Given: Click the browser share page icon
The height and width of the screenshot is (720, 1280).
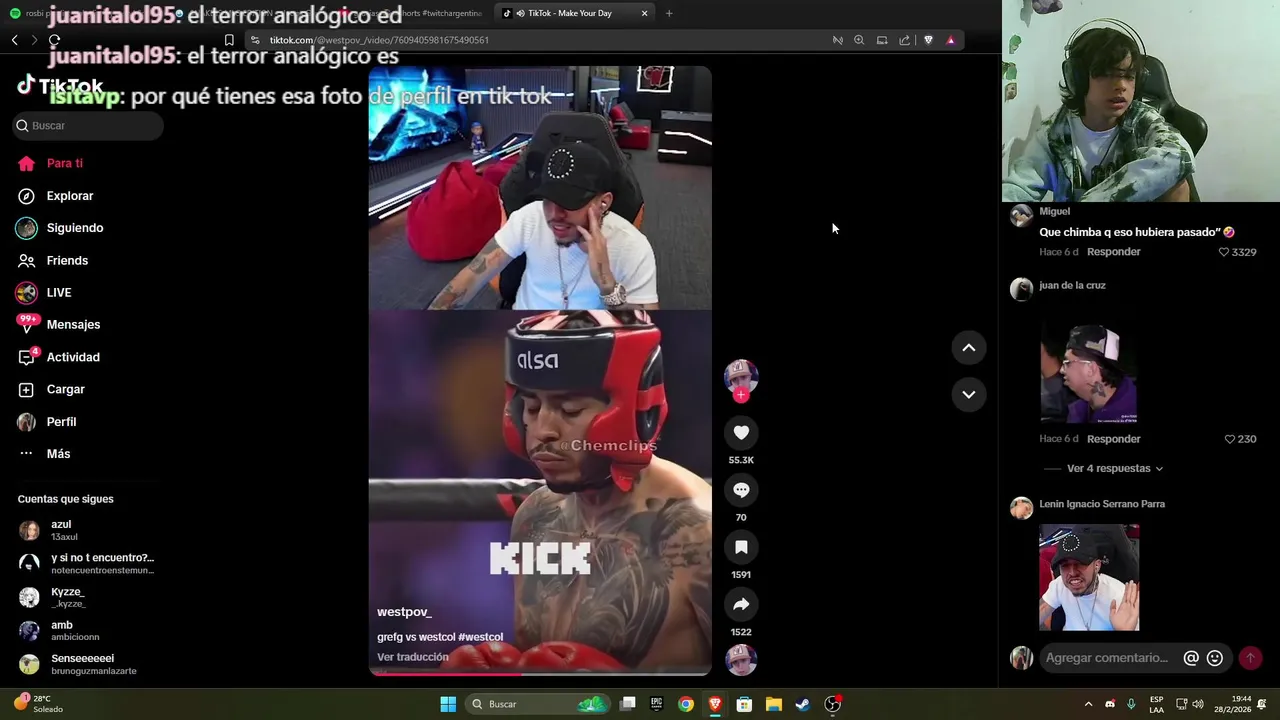Looking at the screenshot, I should (905, 40).
